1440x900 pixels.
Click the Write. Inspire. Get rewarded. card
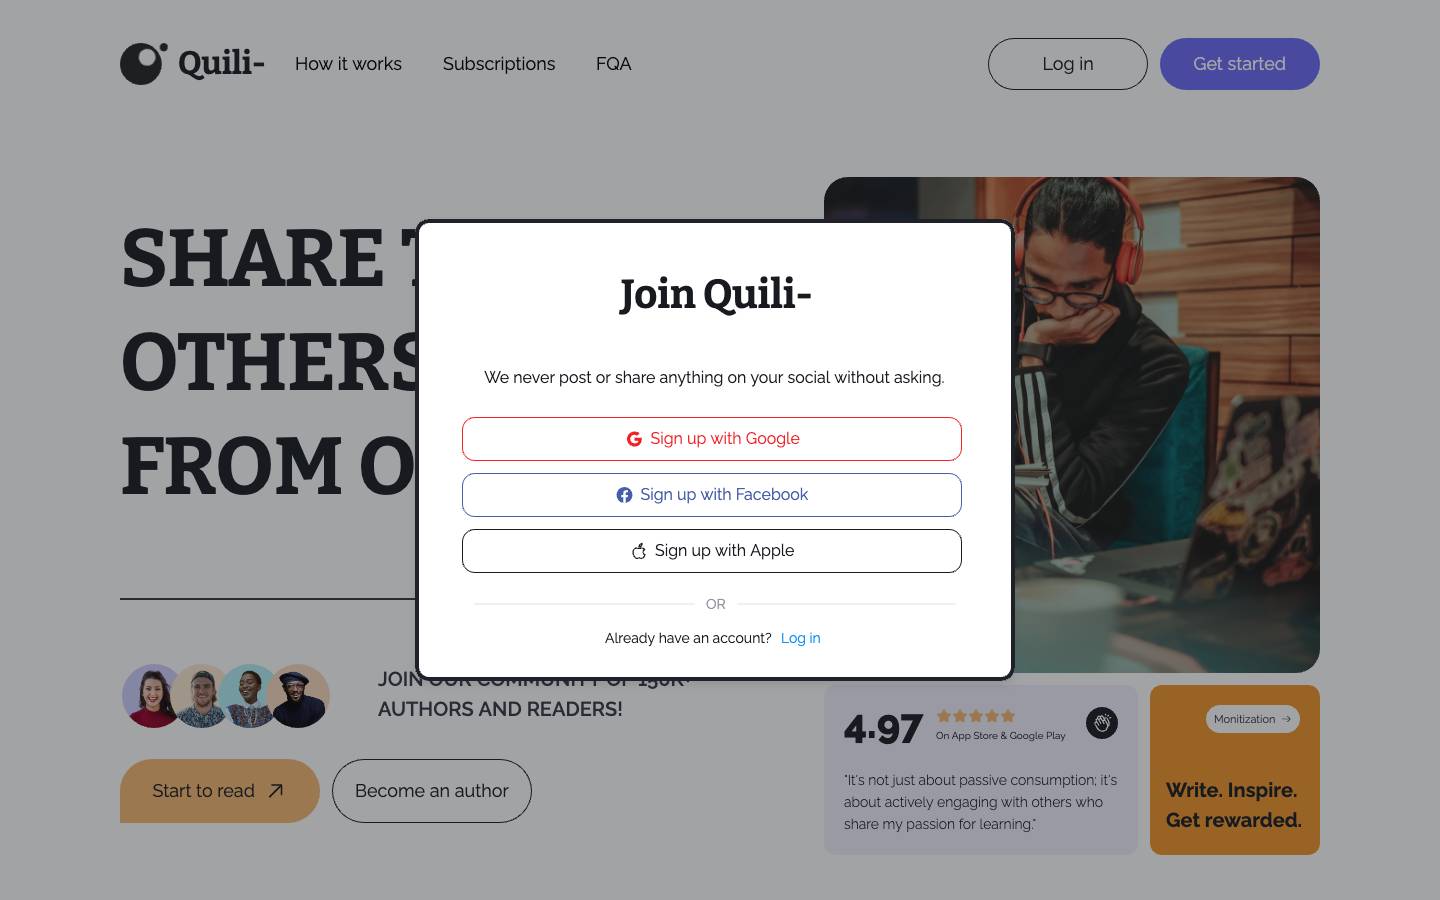[1235, 770]
